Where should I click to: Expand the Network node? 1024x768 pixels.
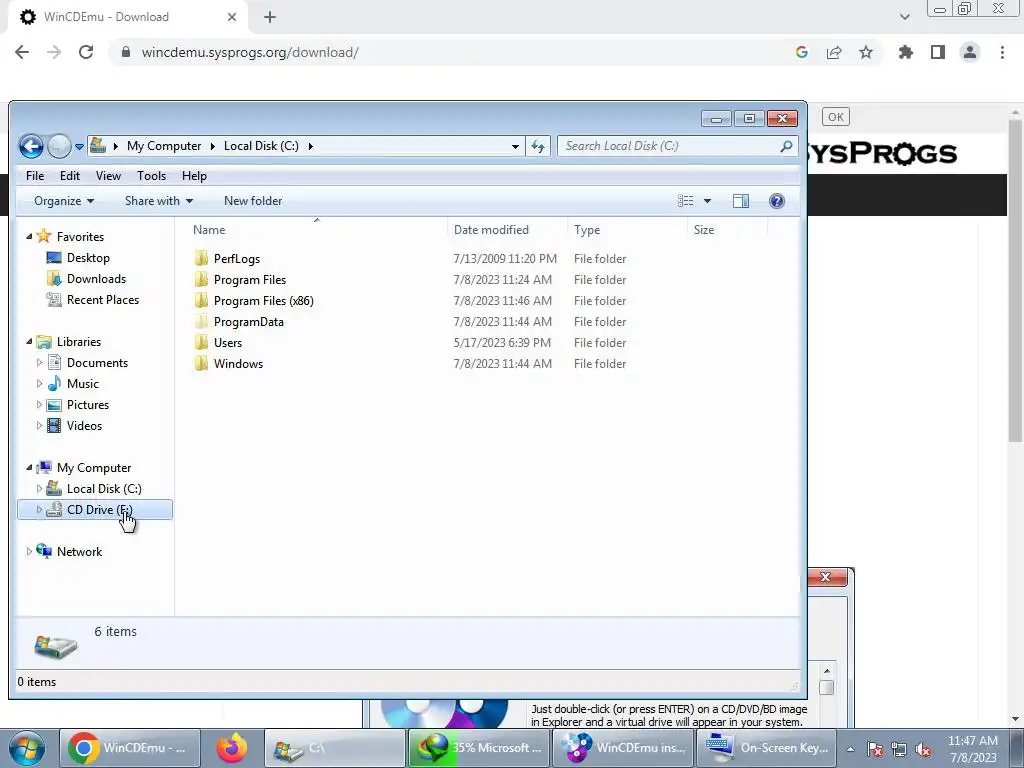pyautogui.click(x=29, y=552)
